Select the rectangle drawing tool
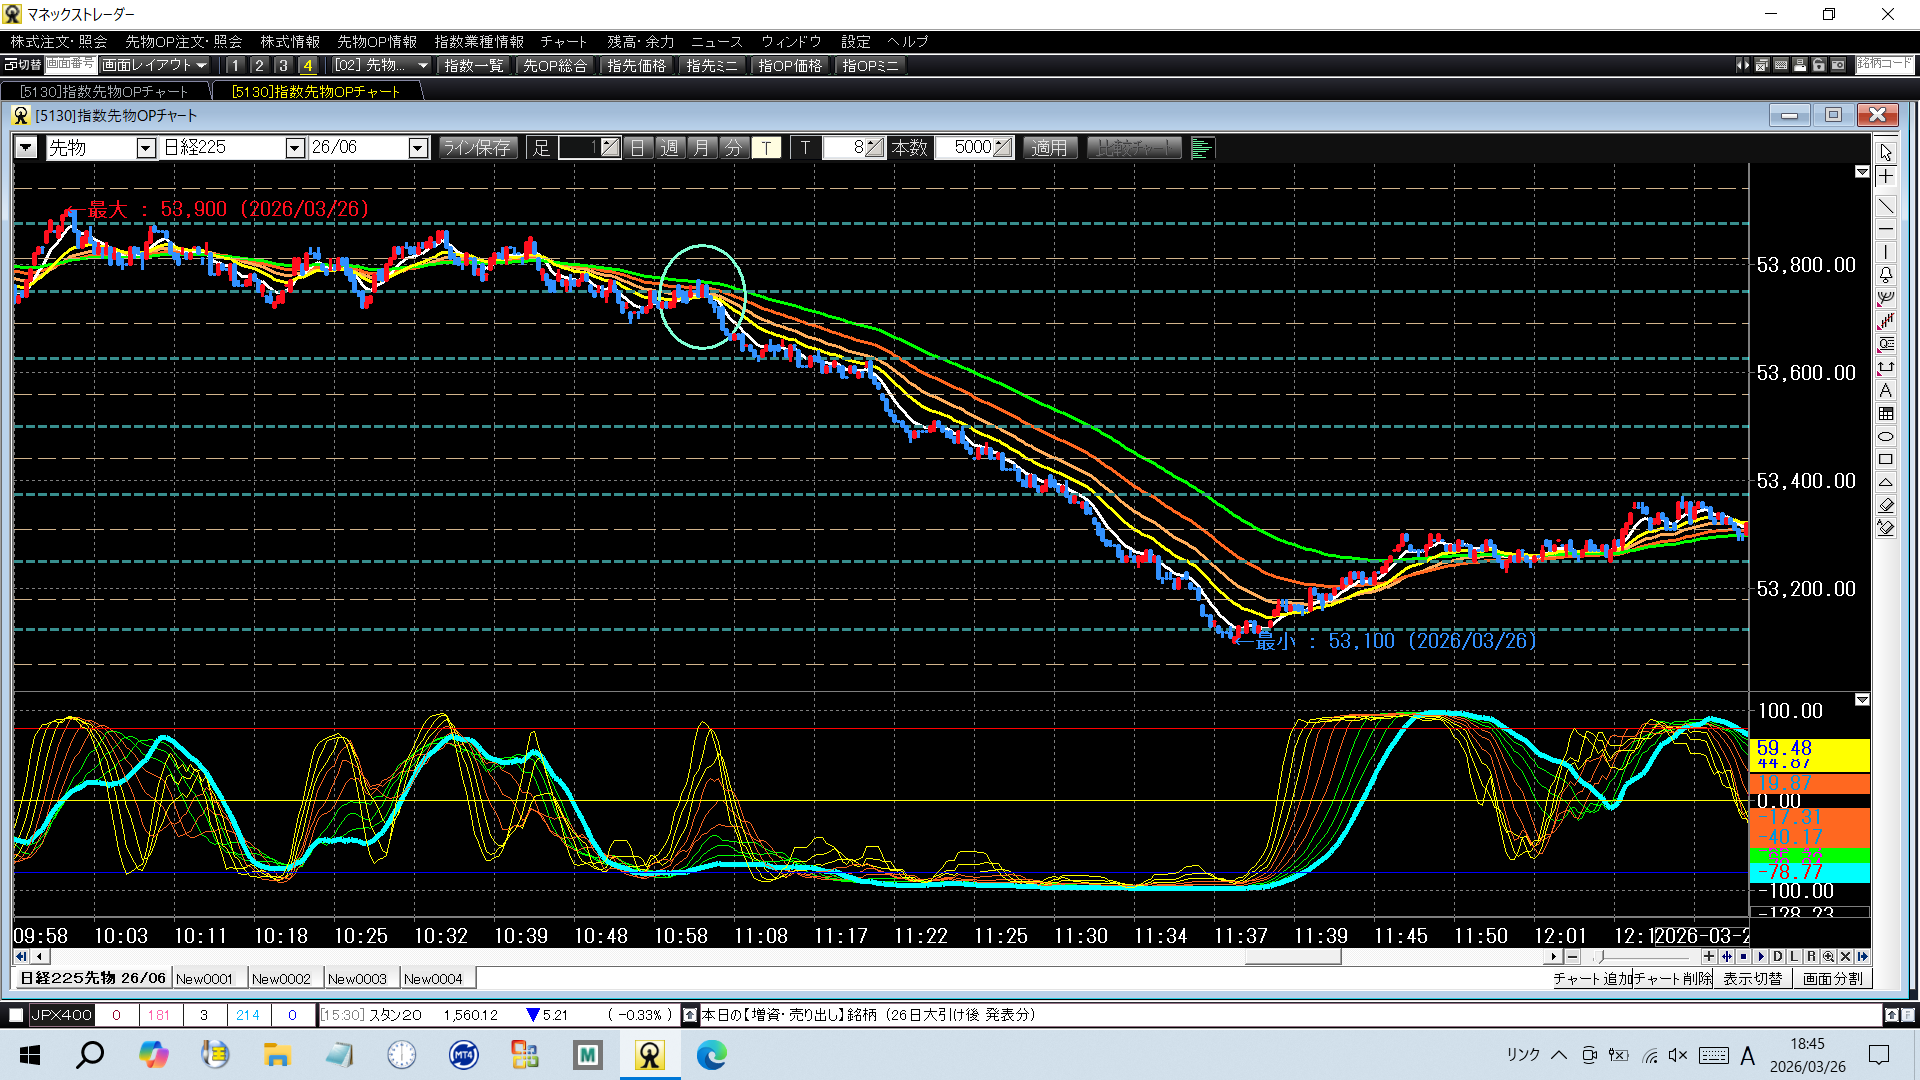Screen dimensions: 1920x1080 [1885, 460]
